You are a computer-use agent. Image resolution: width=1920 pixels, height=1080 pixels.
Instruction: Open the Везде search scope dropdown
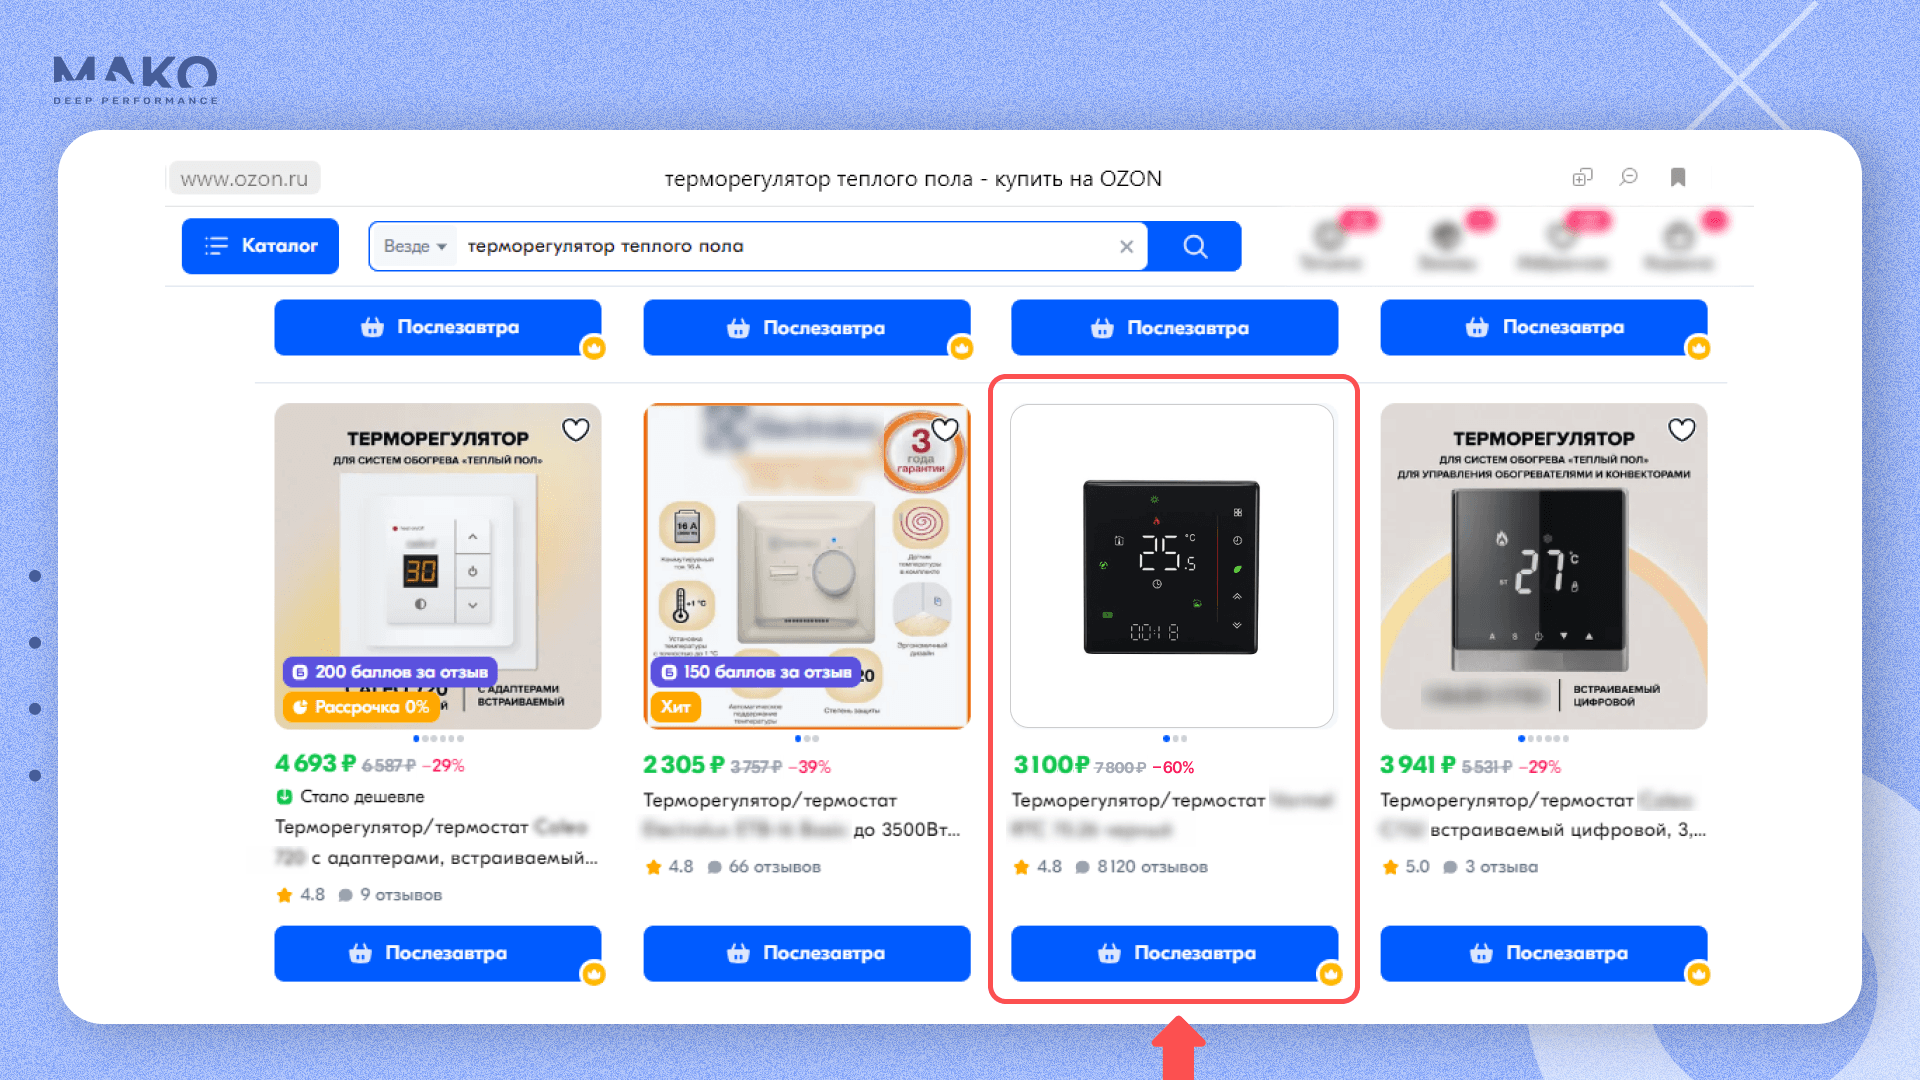pos(414,246)
